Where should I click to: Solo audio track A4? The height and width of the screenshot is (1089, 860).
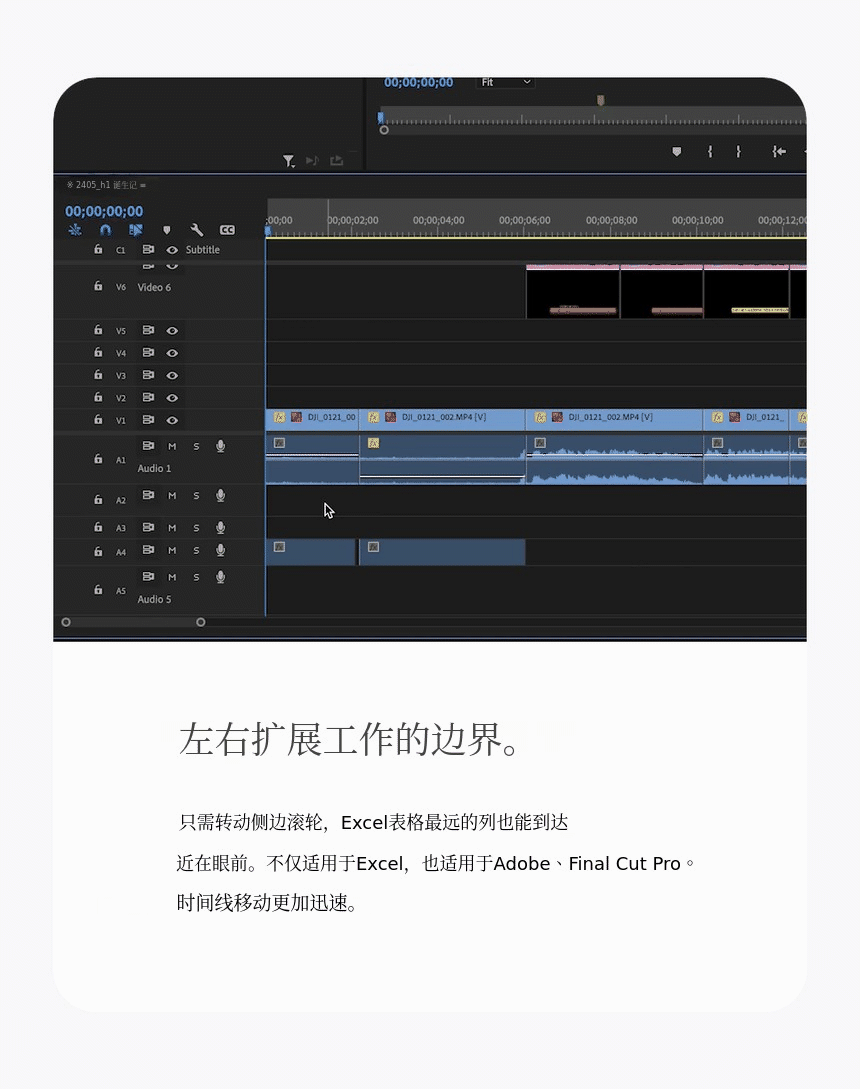(196, 551)
